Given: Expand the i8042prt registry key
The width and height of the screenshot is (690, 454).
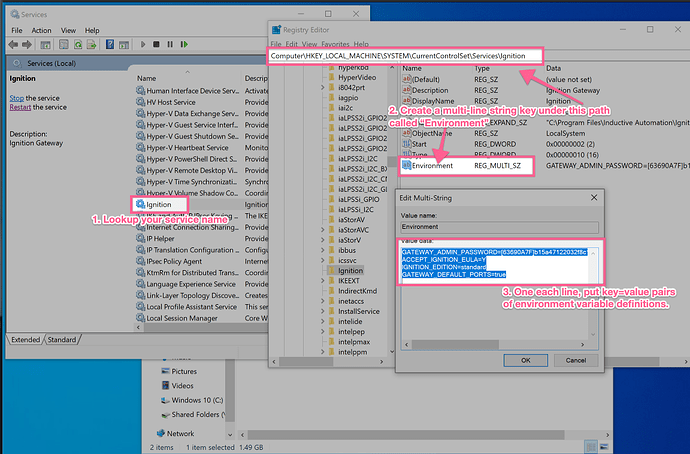Looking at the screenshot, I should click(323, 88).
